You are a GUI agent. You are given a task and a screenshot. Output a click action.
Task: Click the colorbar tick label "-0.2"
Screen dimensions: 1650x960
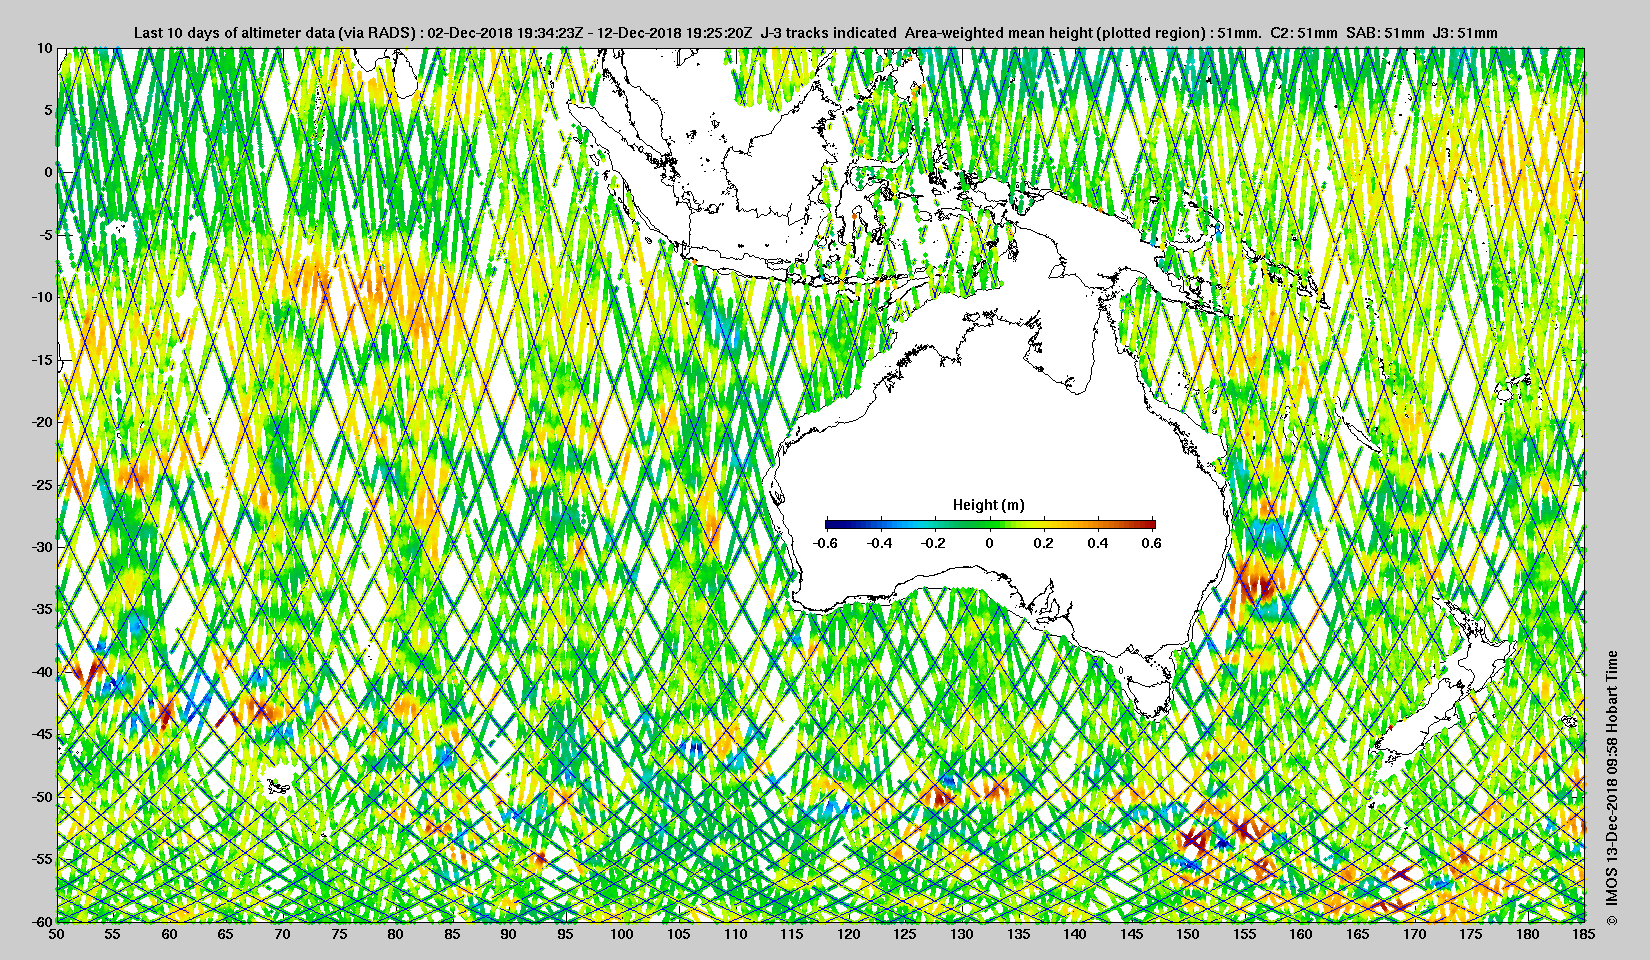pyautogui.click(x=934, y=543)
